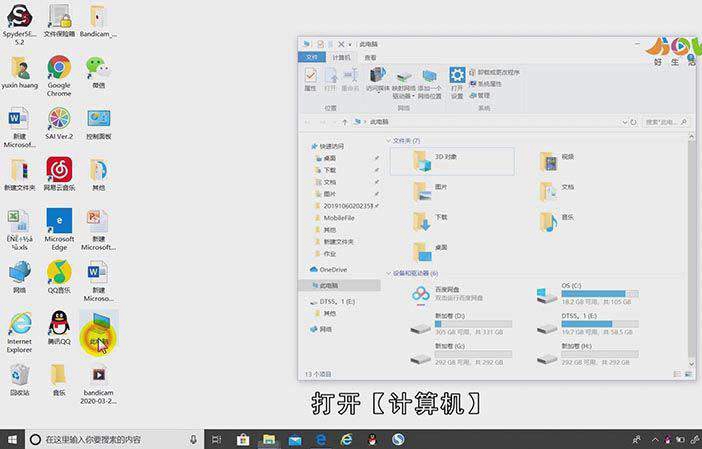The image size is (702, 449).
Task: Select the 下载 folder in main pane
Action: 430,221
